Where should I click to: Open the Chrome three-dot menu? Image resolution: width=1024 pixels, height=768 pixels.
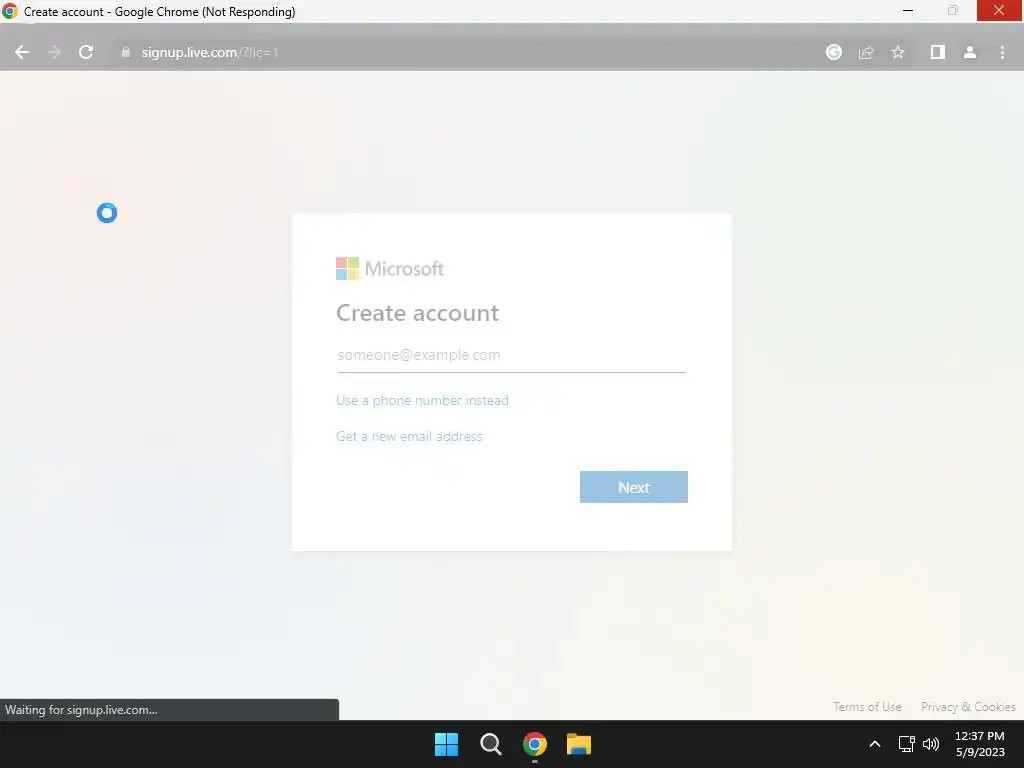coord(1002,52)
